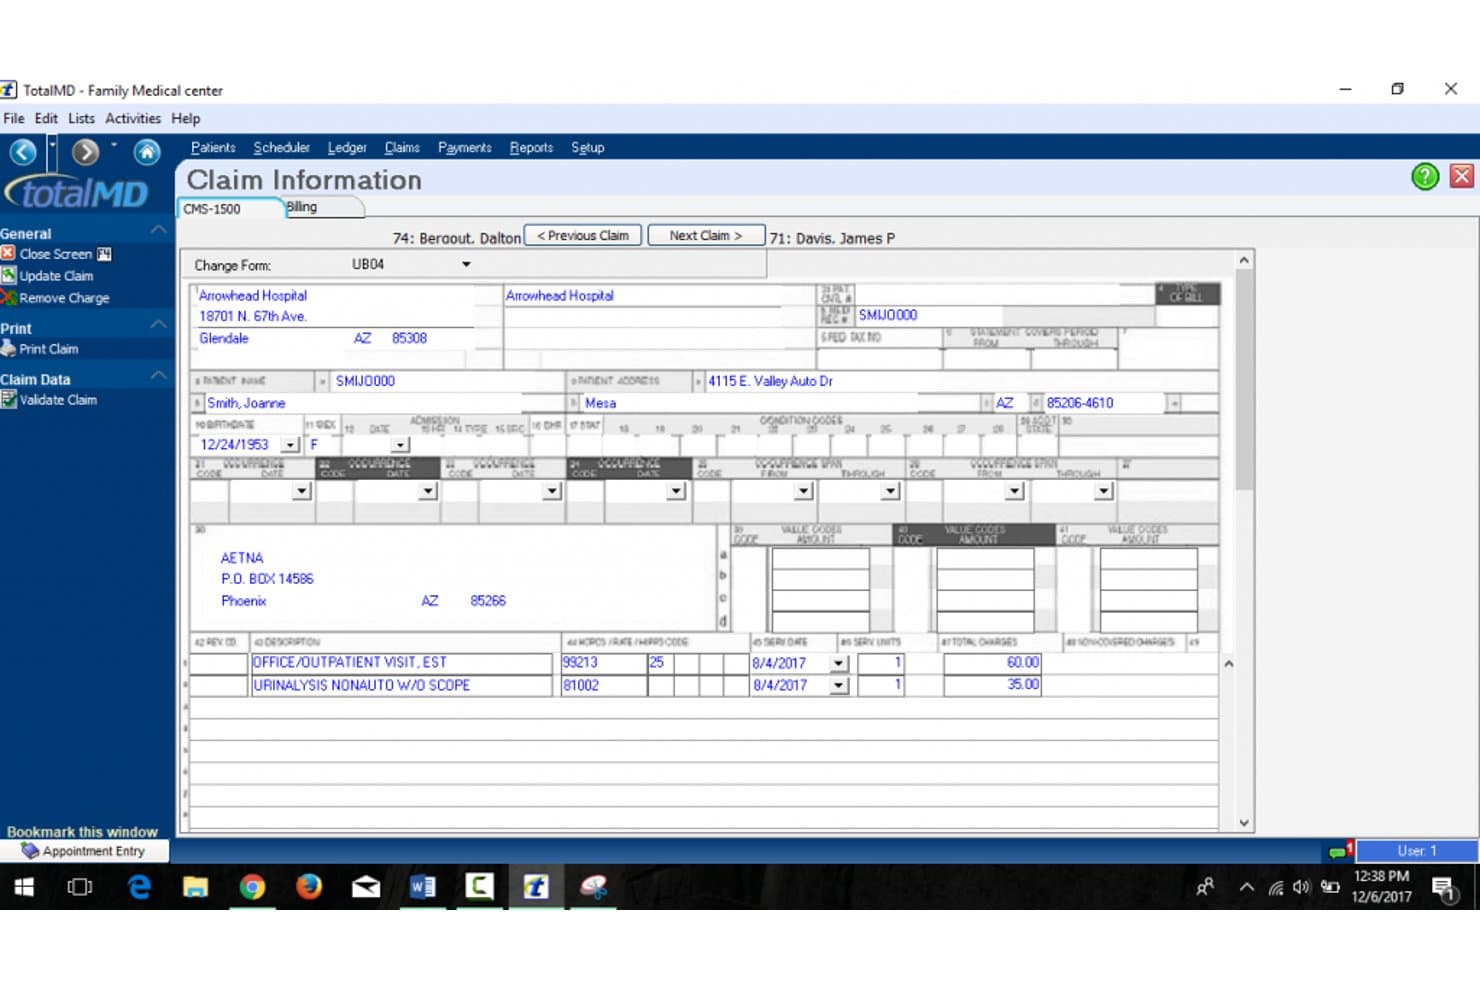Open the File menu

pyautogui.click(x=14, y=118)
